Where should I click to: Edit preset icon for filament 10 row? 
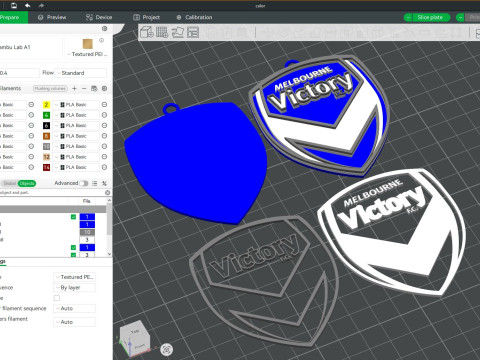point(104,146)
